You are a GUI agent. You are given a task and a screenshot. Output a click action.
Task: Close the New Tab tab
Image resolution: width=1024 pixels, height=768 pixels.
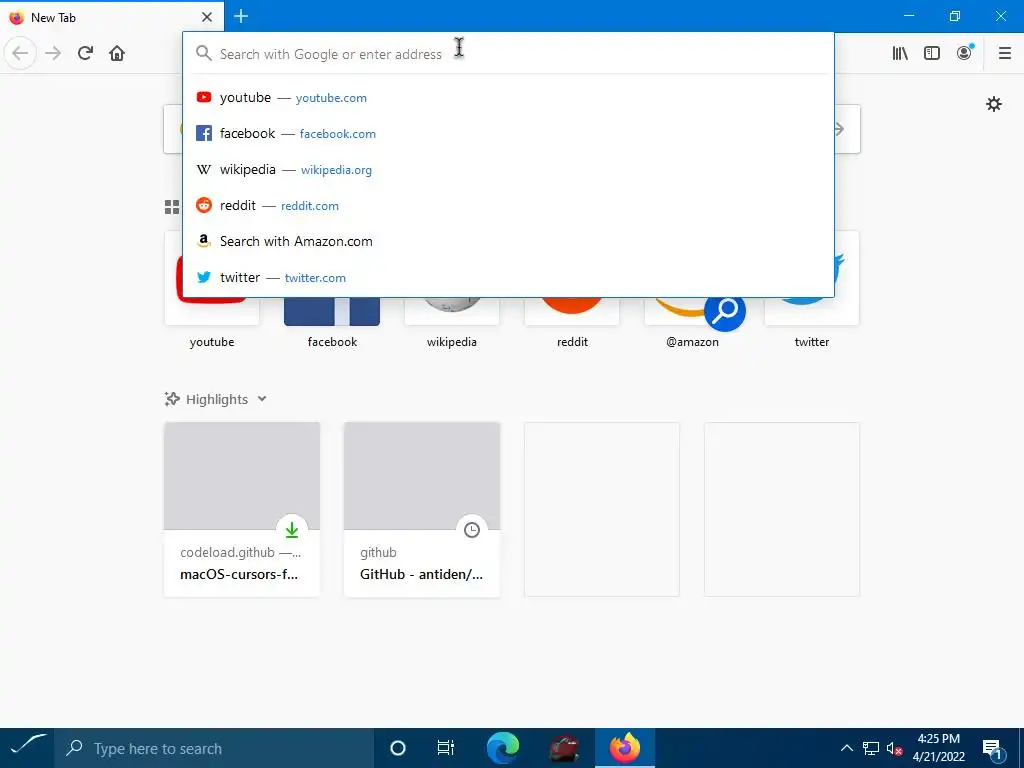point(207,17)
